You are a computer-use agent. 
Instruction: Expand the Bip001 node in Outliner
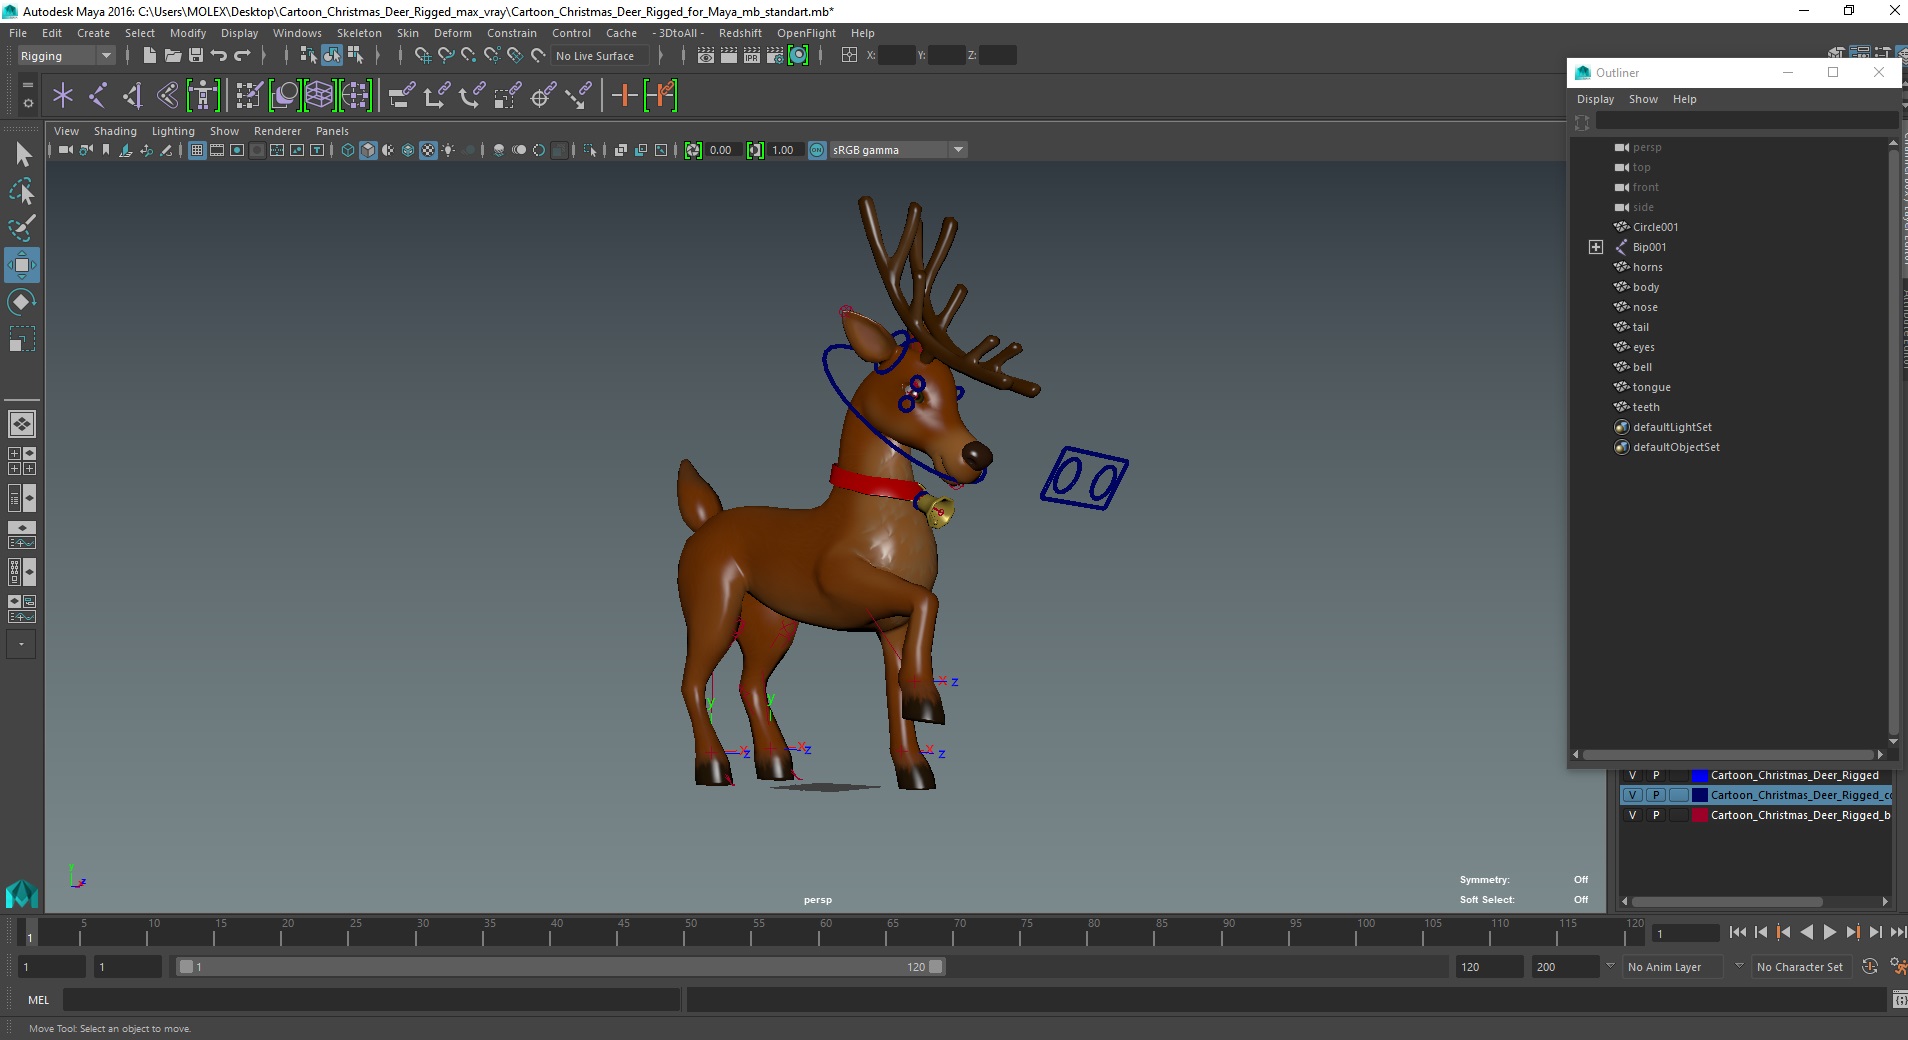(x=1595, y=247)
